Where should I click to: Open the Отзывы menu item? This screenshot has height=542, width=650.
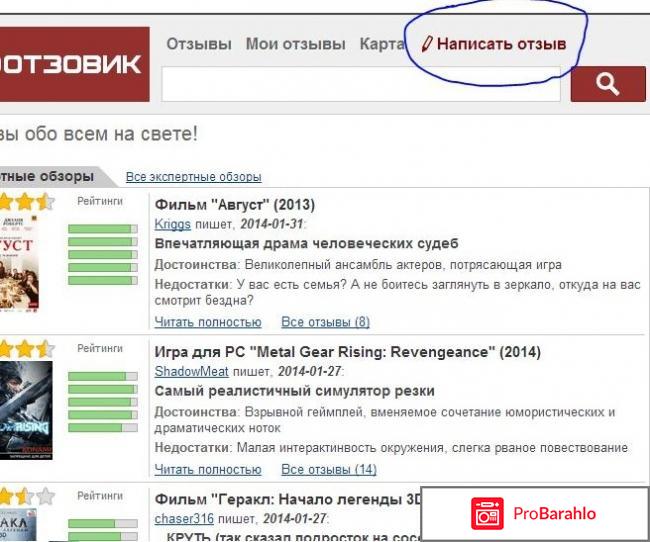pos(199,44)
